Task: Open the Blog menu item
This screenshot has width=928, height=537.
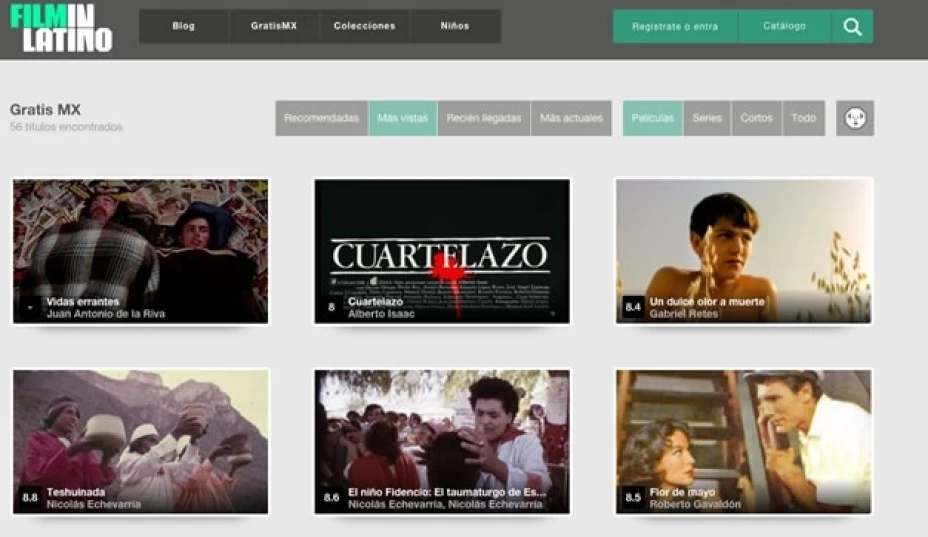Action: click(183, 26)
